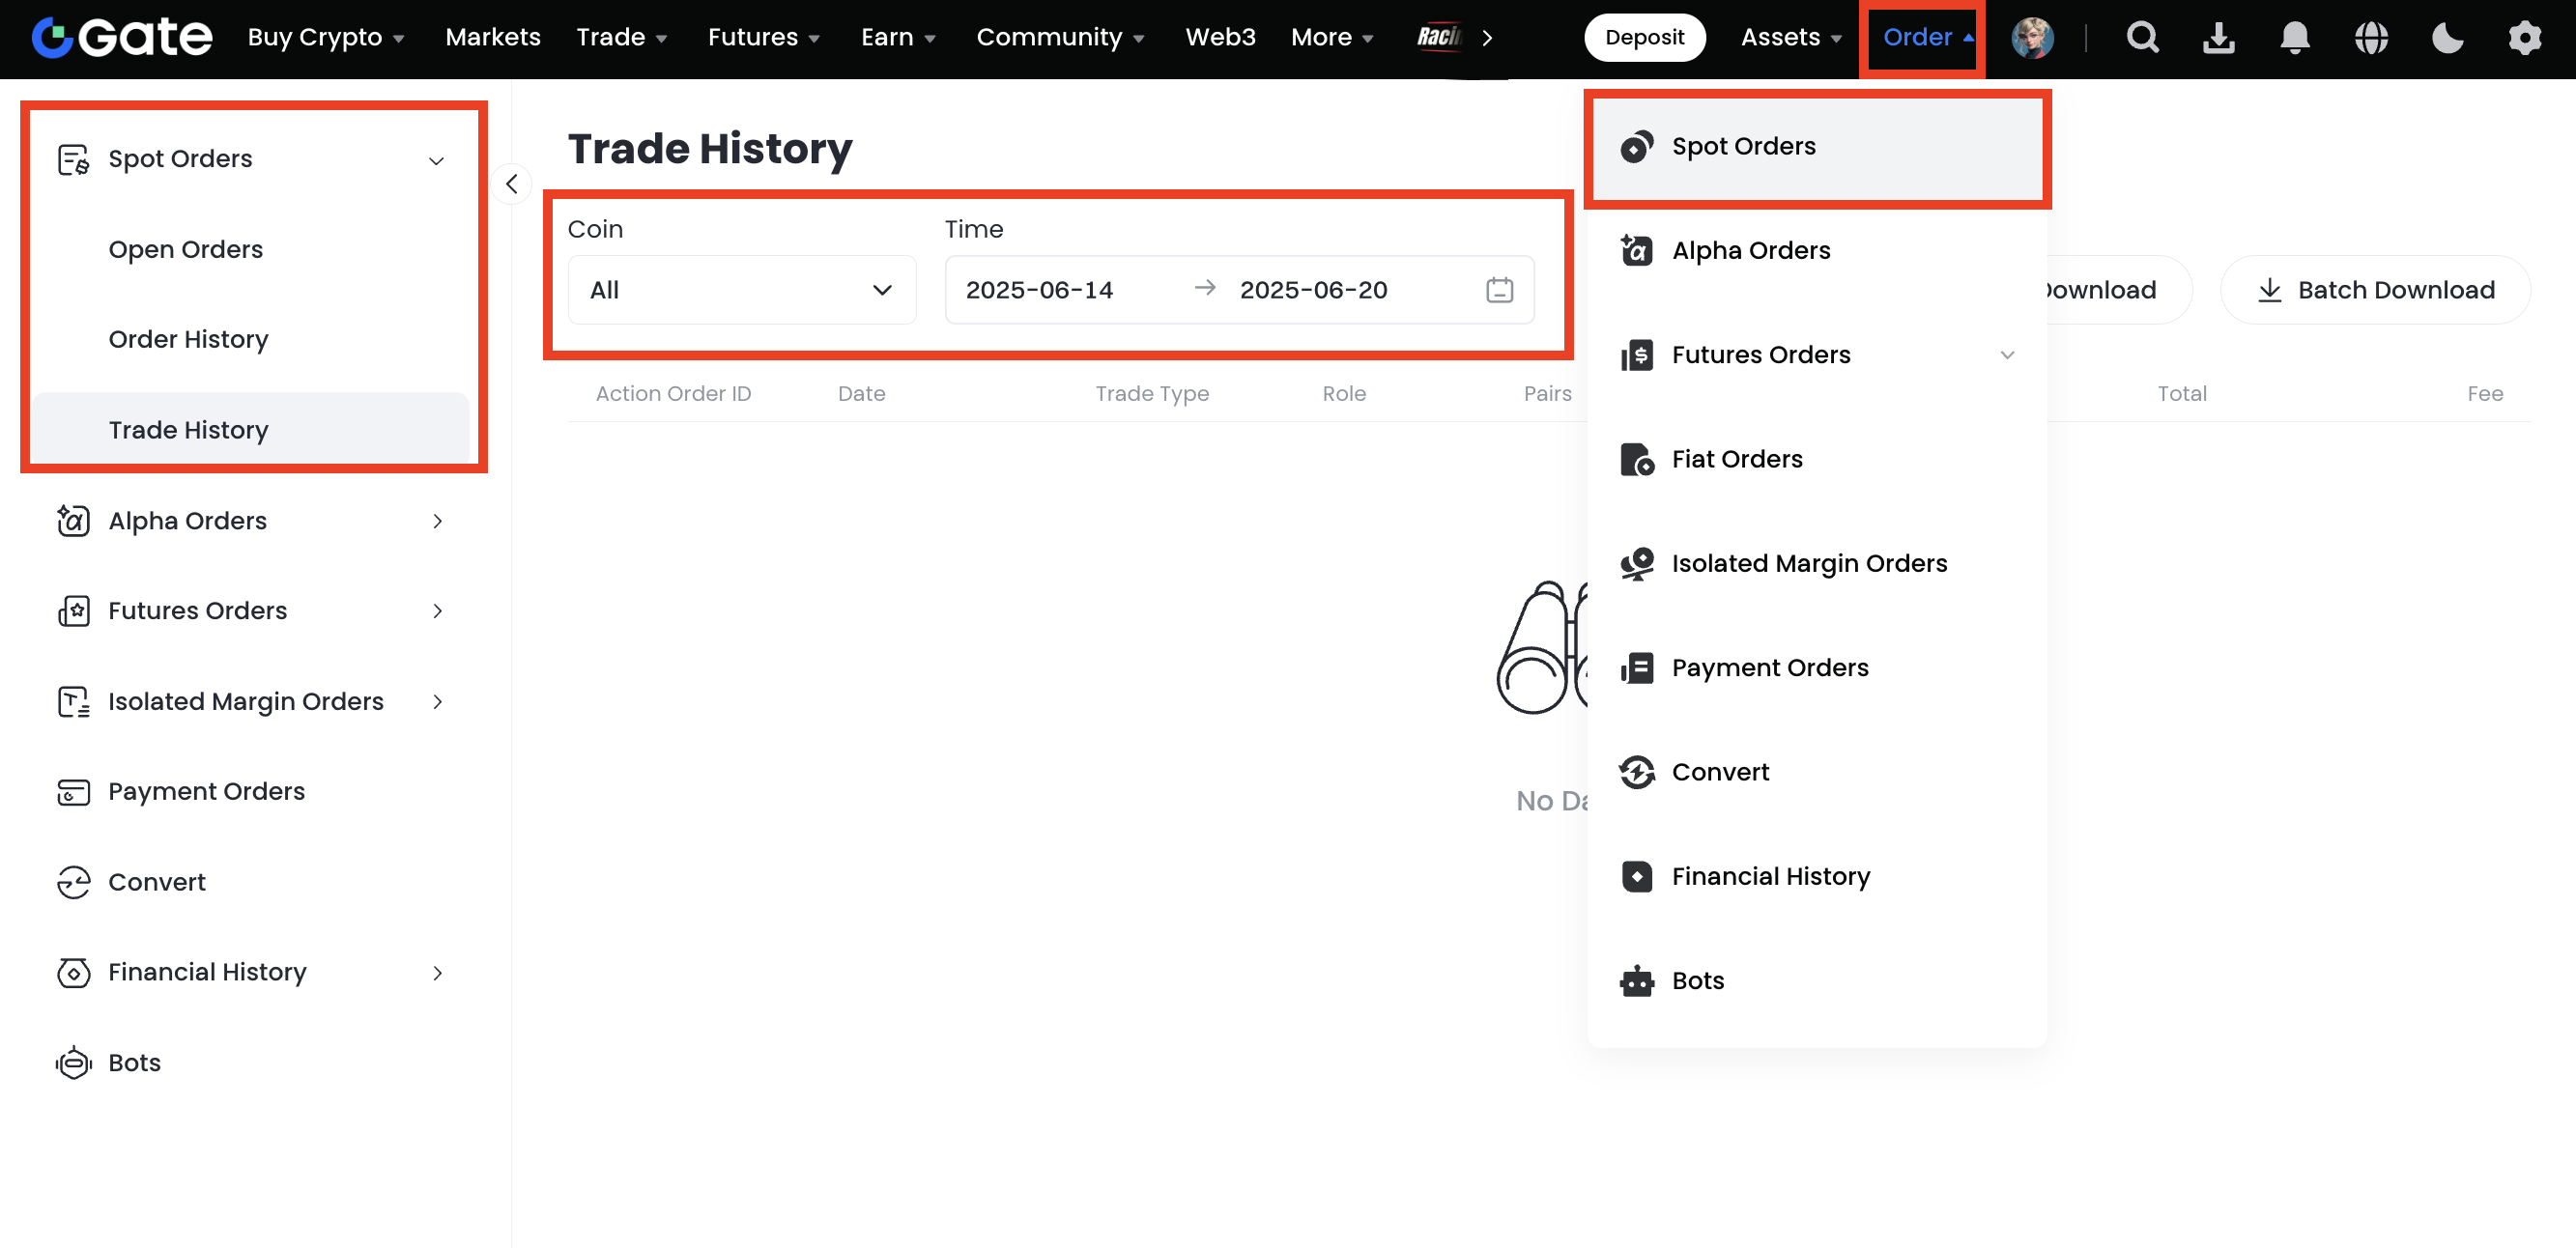Click the Deposit button
This screenshot has width=2576, height=1248.
click(x=1644, y=38)
